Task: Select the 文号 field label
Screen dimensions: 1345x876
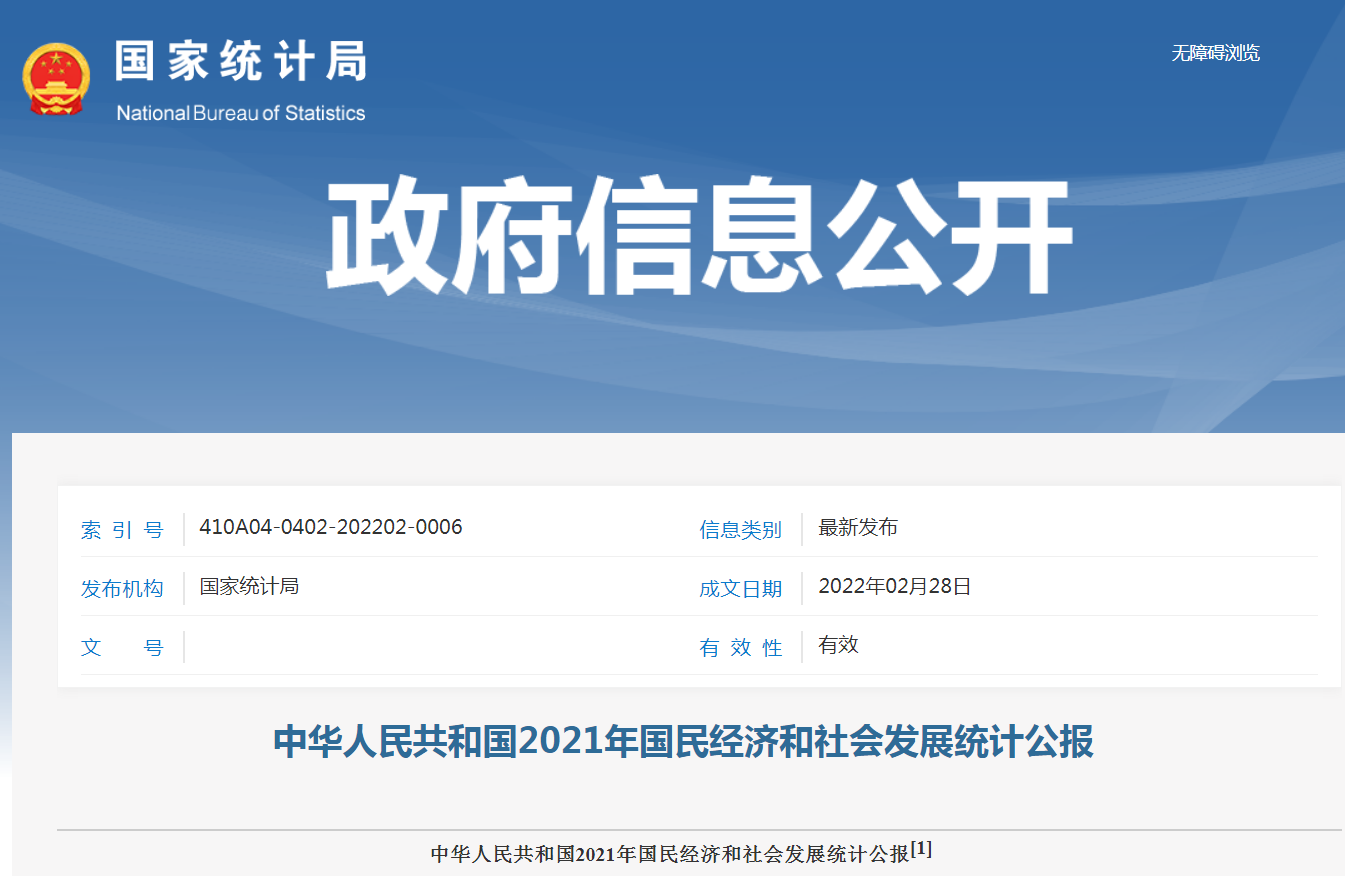Action: (124, 647)
